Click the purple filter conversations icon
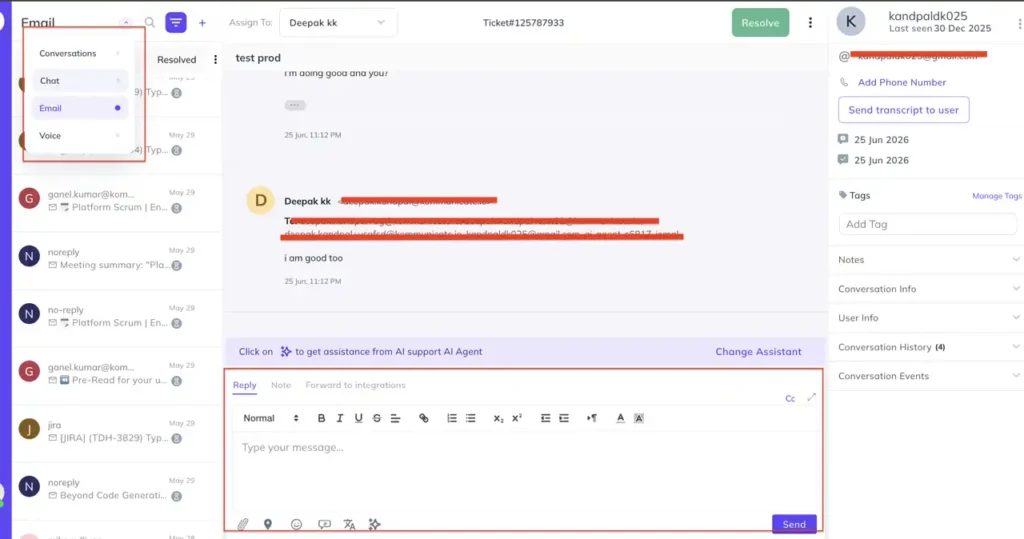This screenshot has height=539, width=1024. coord(176,23)
